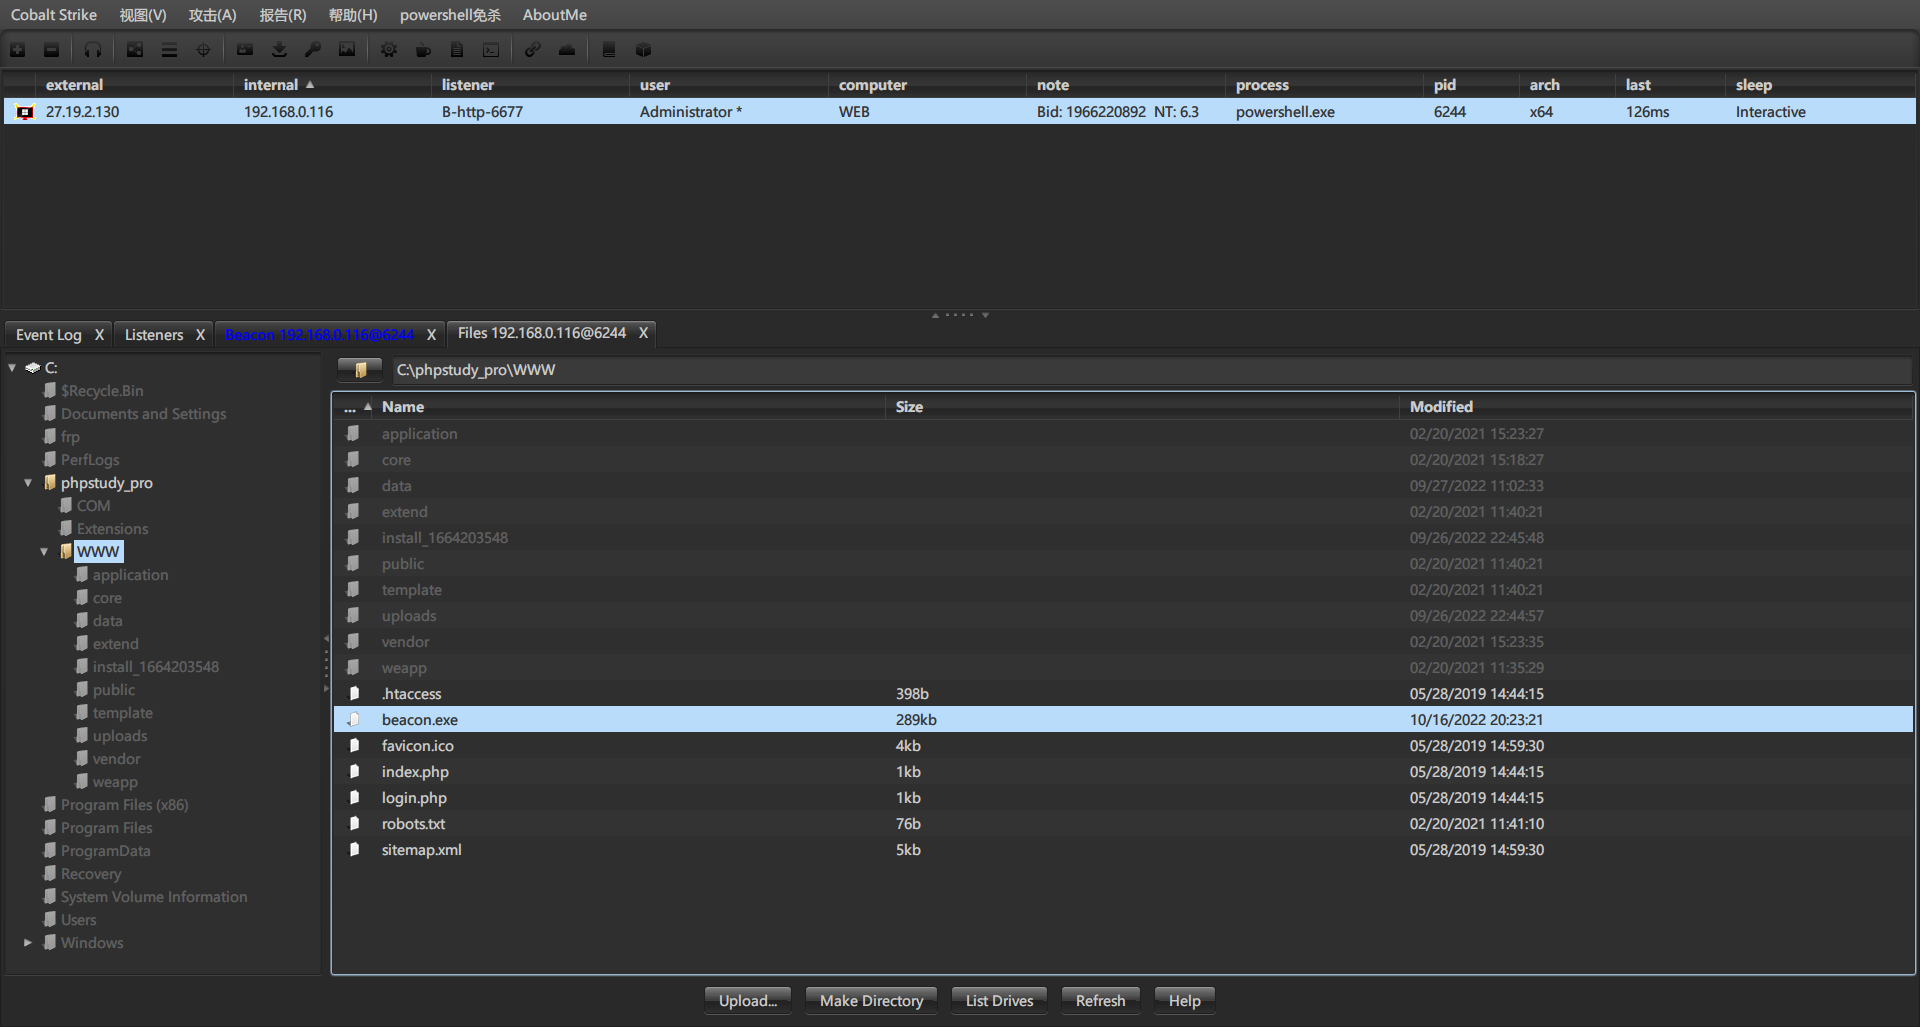This screenshot has width=1920, height=1027.
Task: Click the List Drives button
Action: (1000, 1001)
